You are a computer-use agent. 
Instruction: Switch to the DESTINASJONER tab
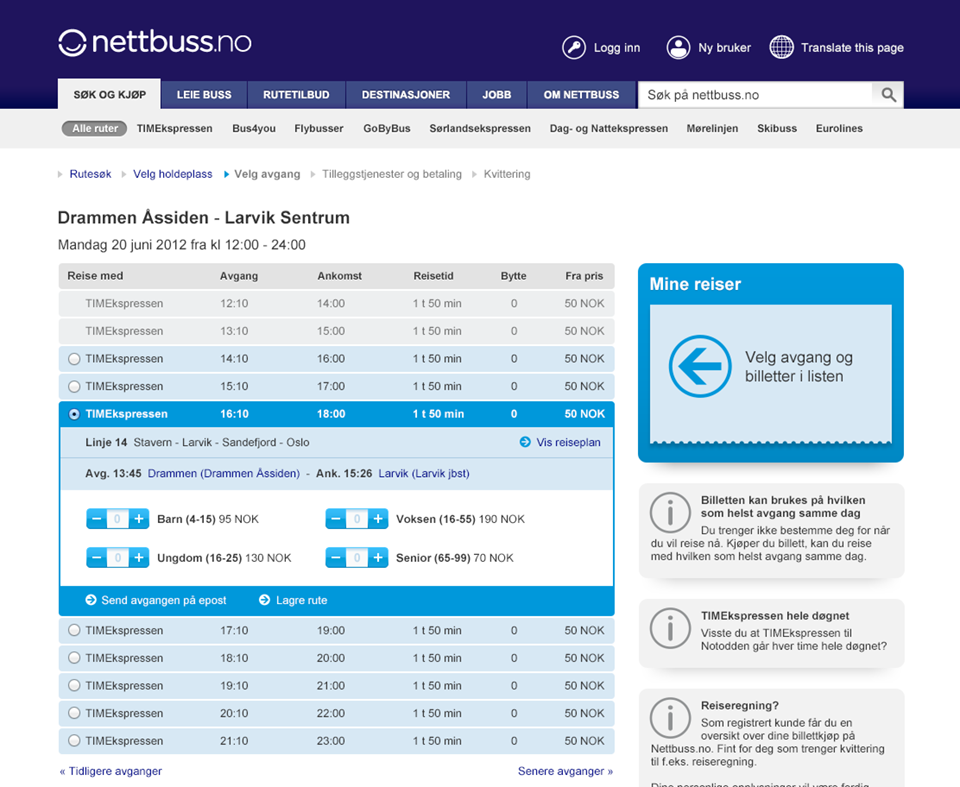[x=406, y=95]
